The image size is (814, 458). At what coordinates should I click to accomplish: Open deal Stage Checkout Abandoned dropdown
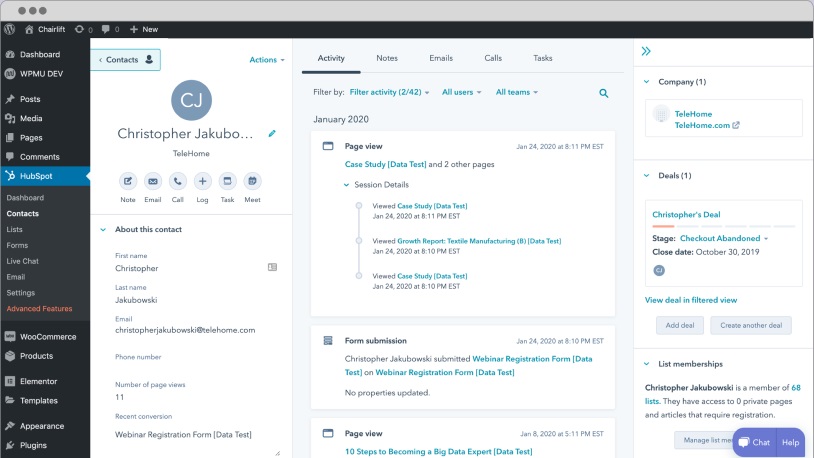coord(724,238)
